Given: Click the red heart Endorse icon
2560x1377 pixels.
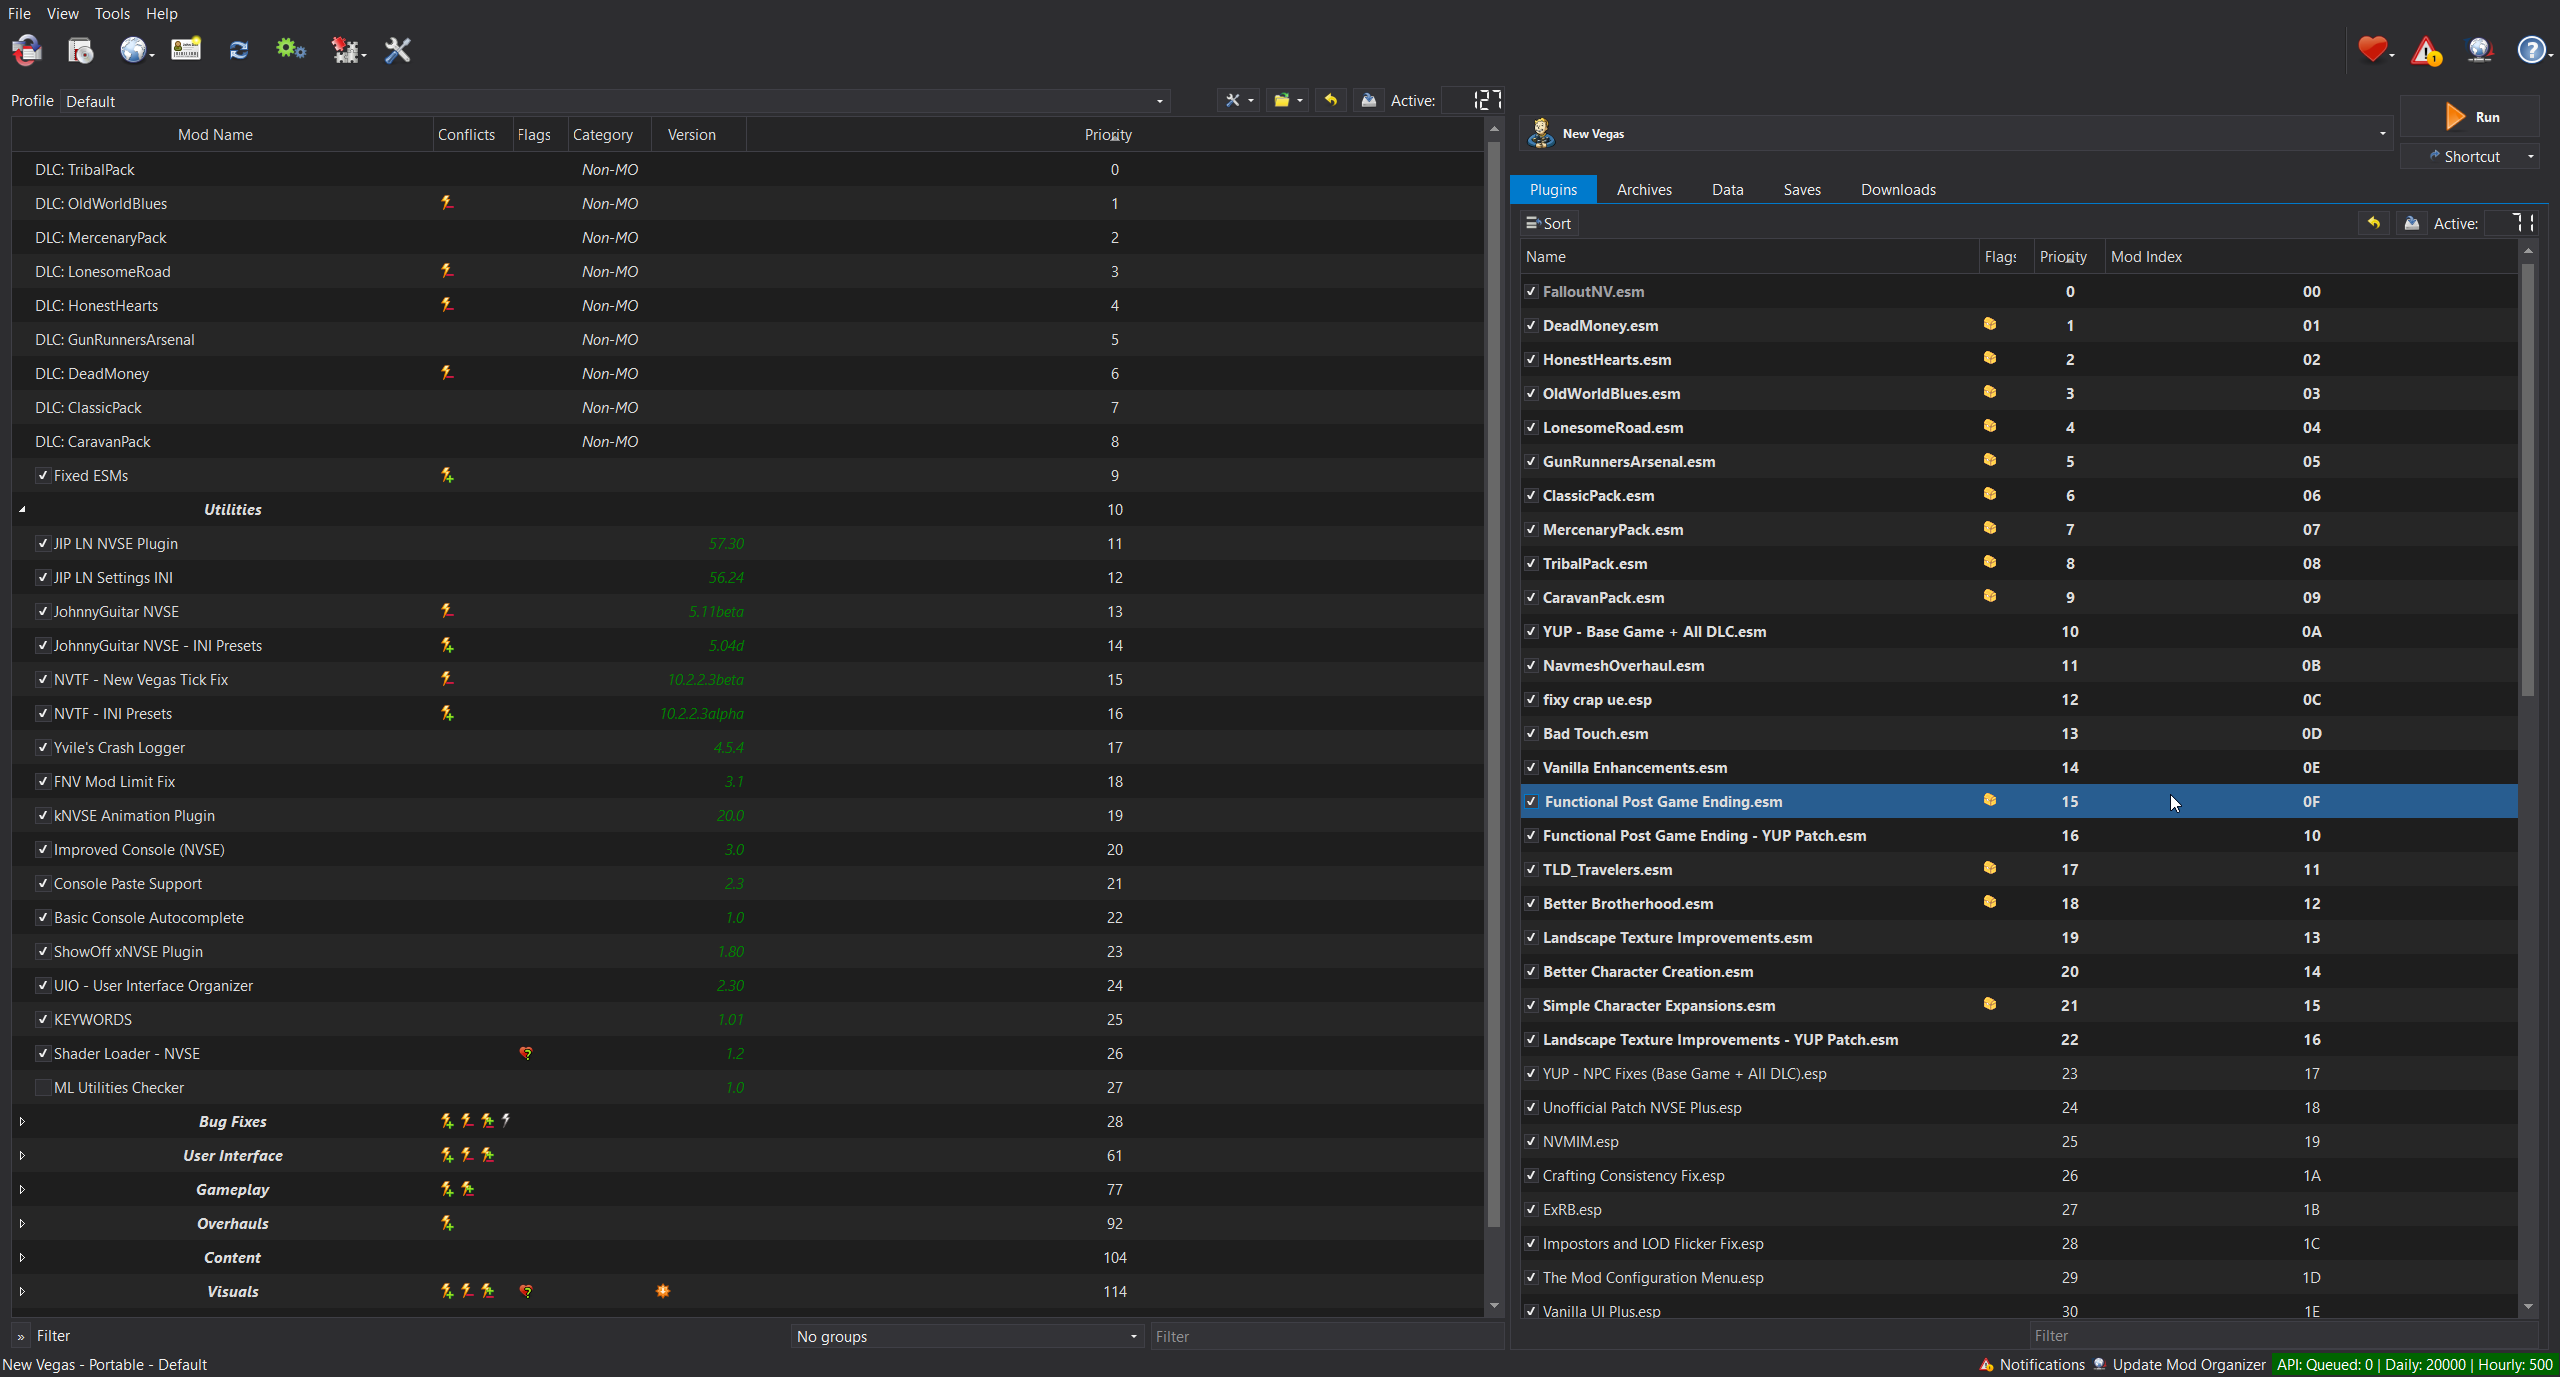Looking at the screenshot, I should 2372,50.
